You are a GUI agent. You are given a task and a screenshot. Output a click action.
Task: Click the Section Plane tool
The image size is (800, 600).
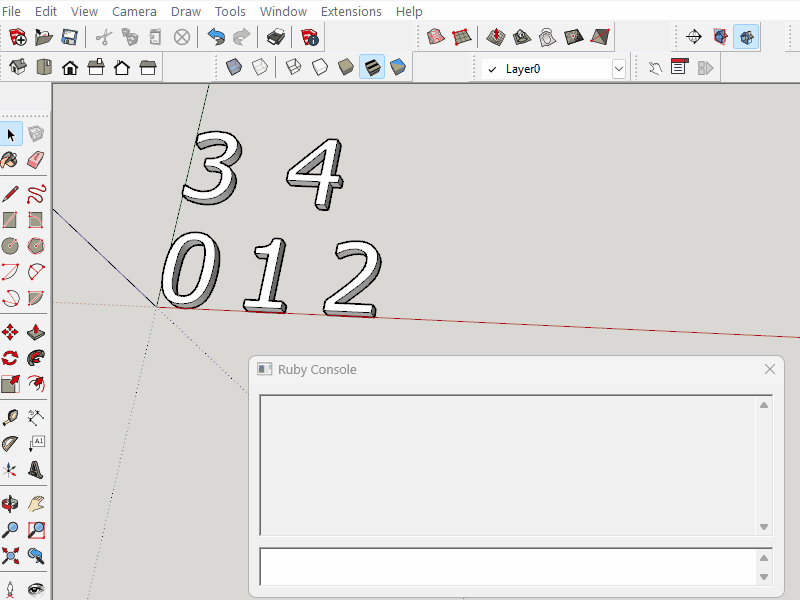pos(693,37)
